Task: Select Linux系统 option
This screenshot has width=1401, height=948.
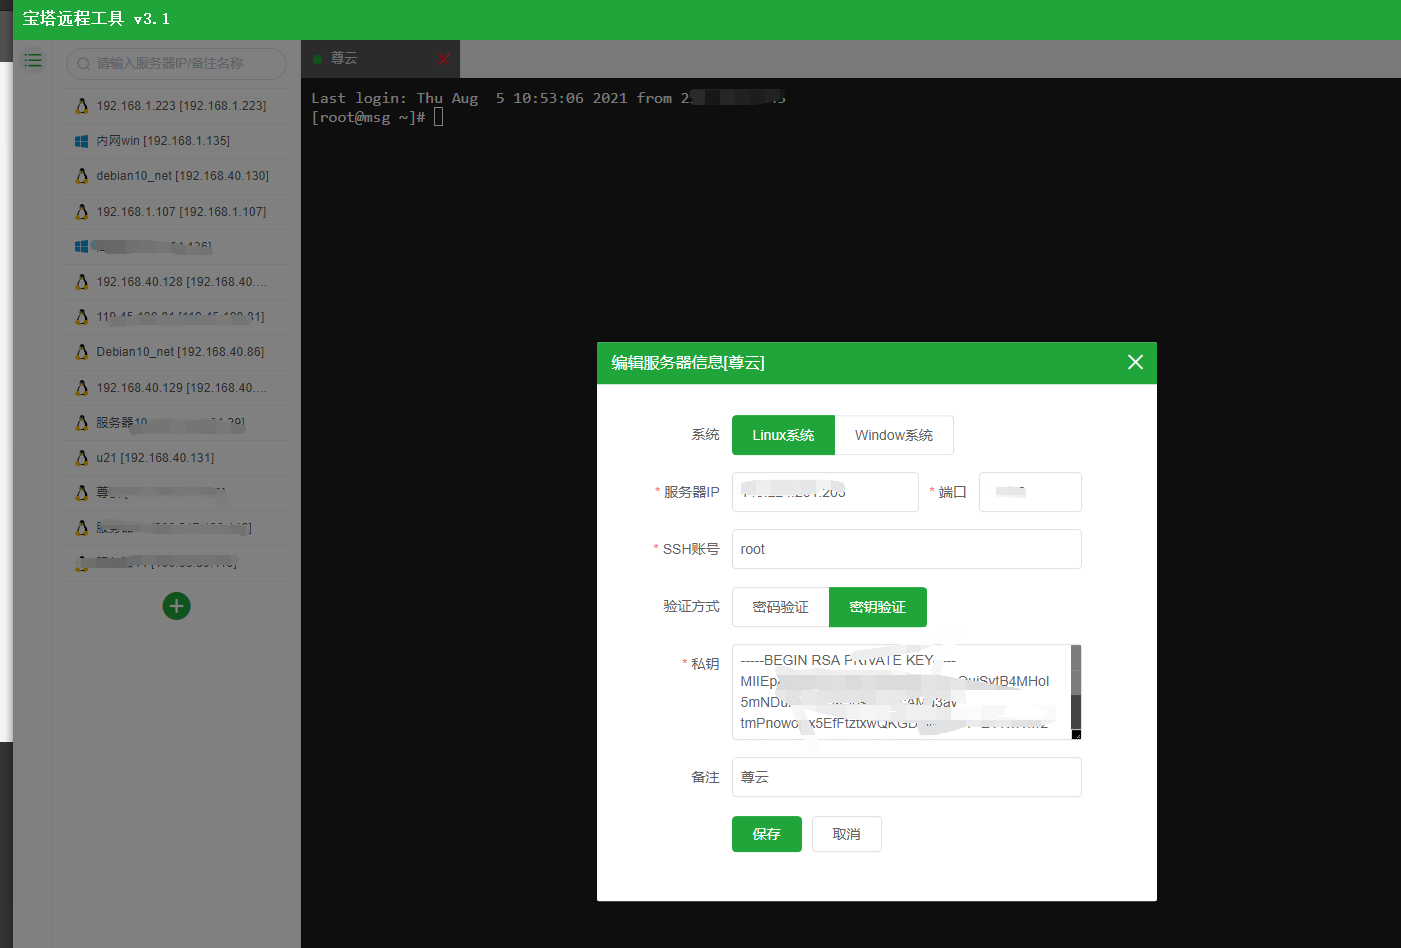Action: coord(783,435)
